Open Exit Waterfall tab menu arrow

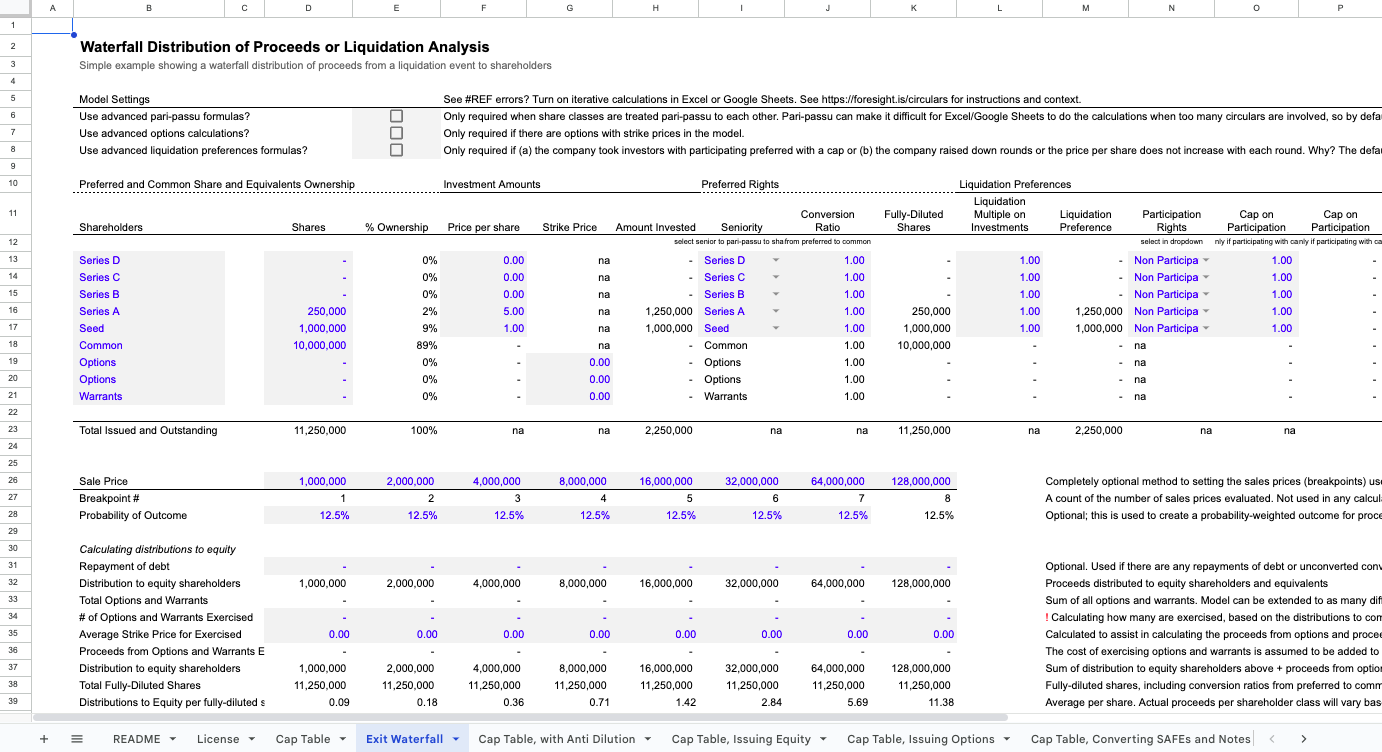[x=456, y=739]
